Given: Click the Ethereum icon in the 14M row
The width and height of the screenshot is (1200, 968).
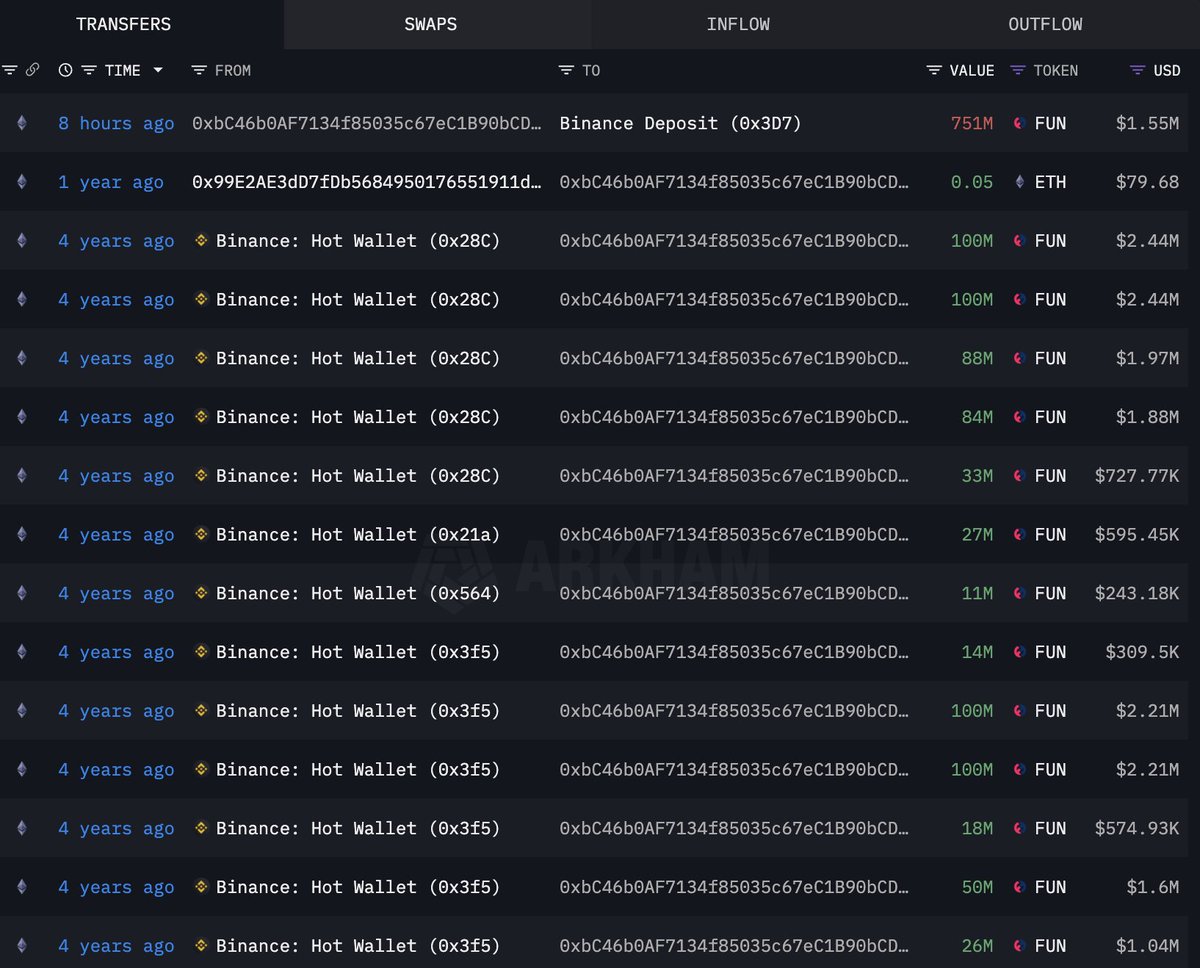Looking at the screenshot, I should point(22,652).
